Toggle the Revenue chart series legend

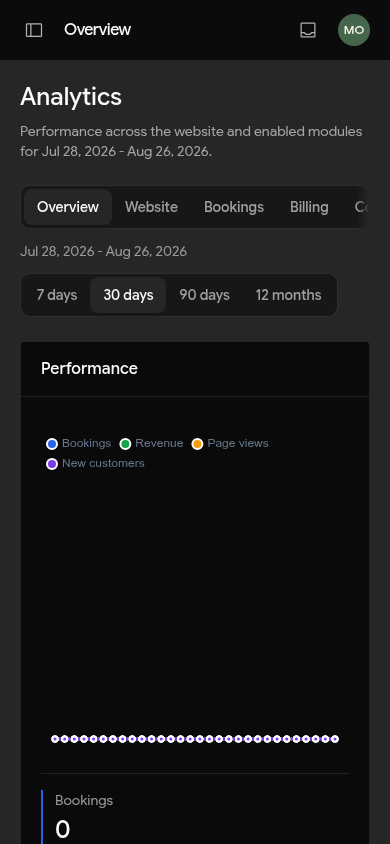pyautogui.click(x=152, y=444)
